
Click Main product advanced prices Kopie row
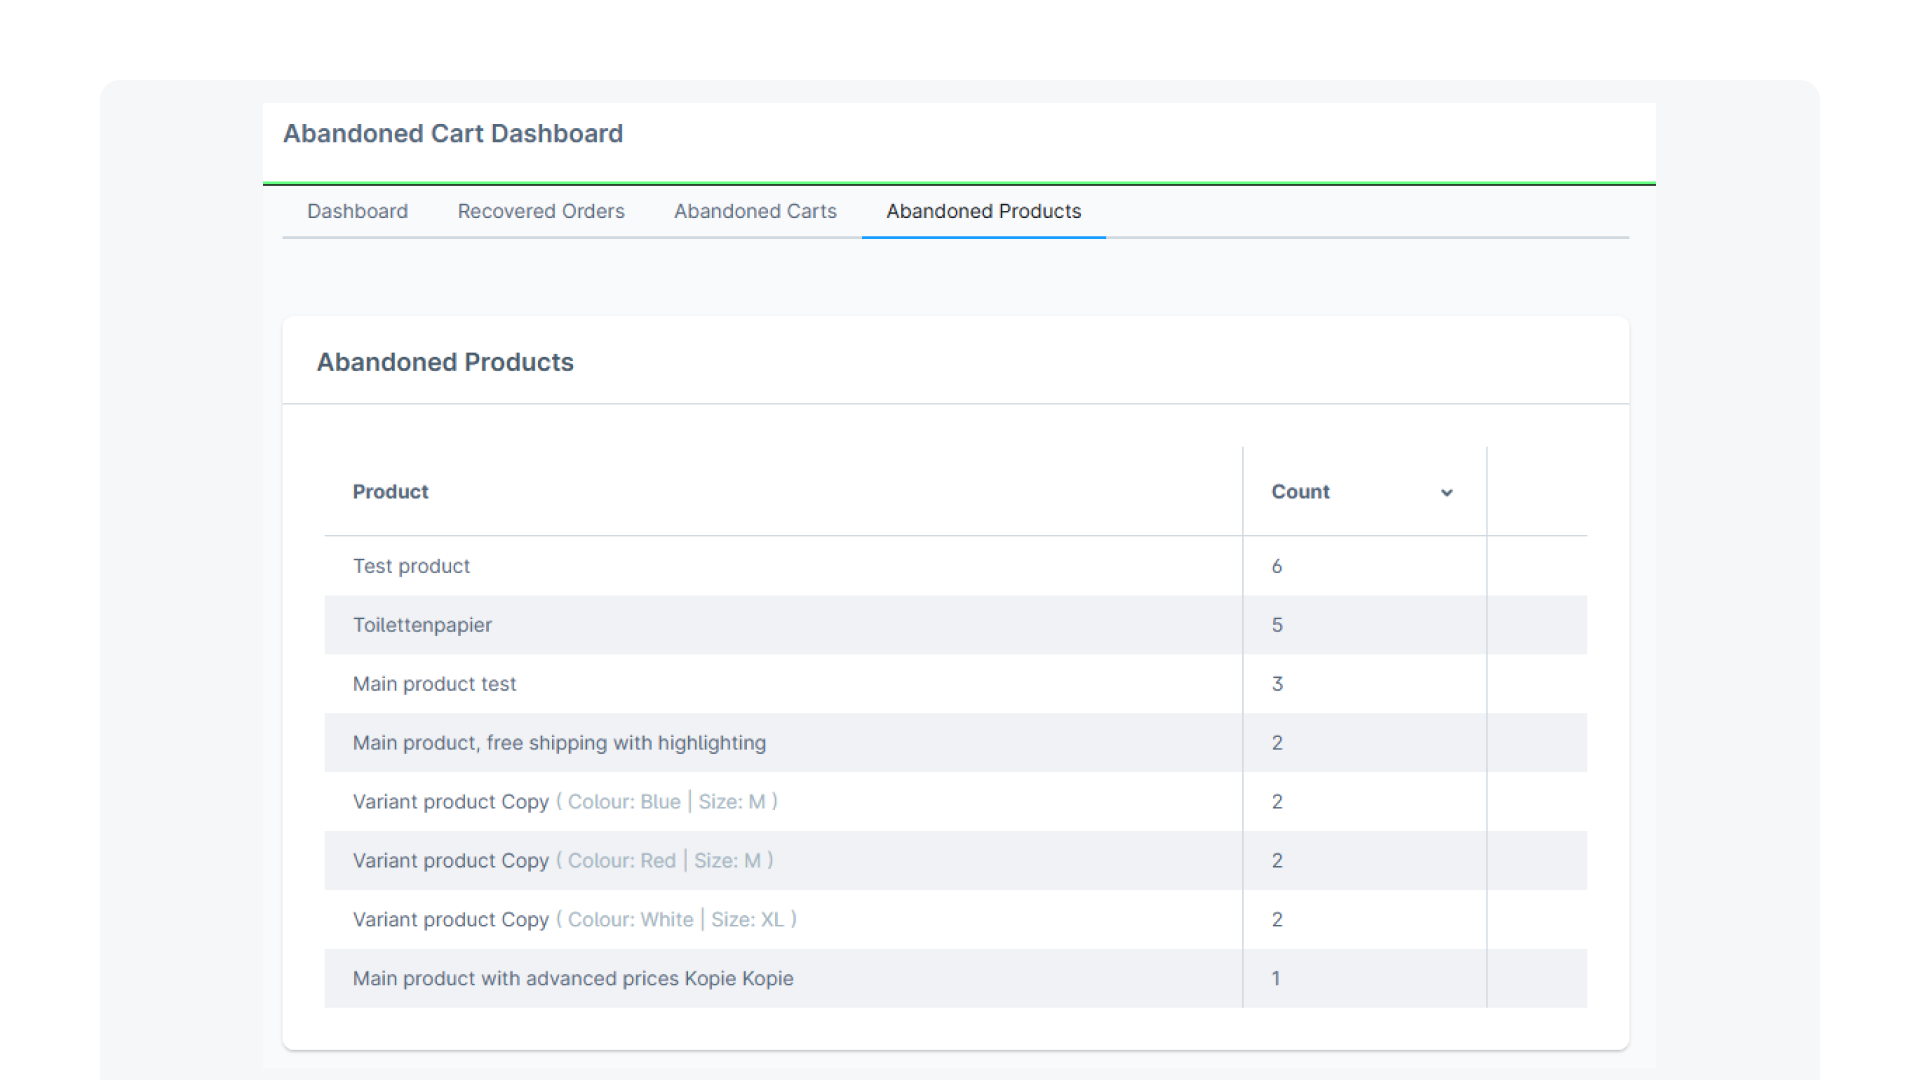click(572, 979)
